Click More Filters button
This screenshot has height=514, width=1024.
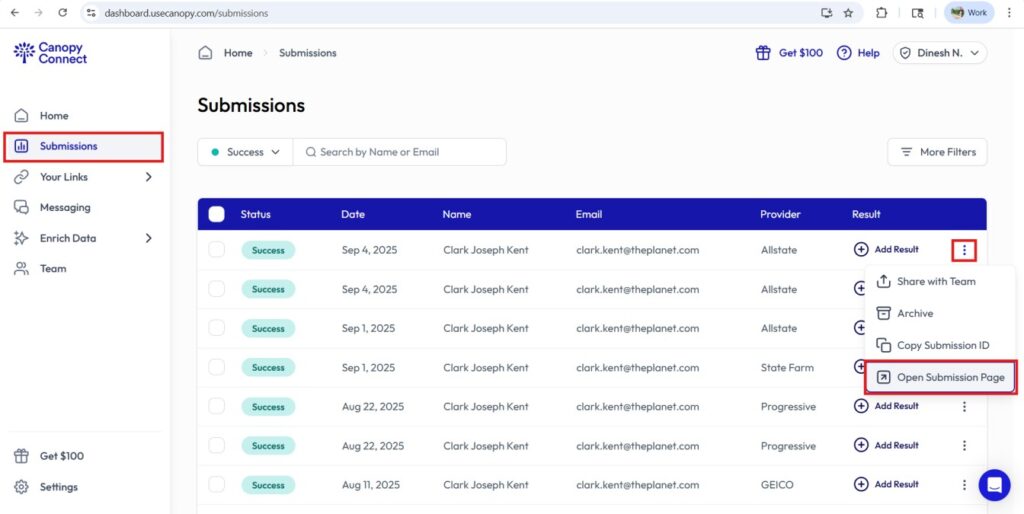937,152
